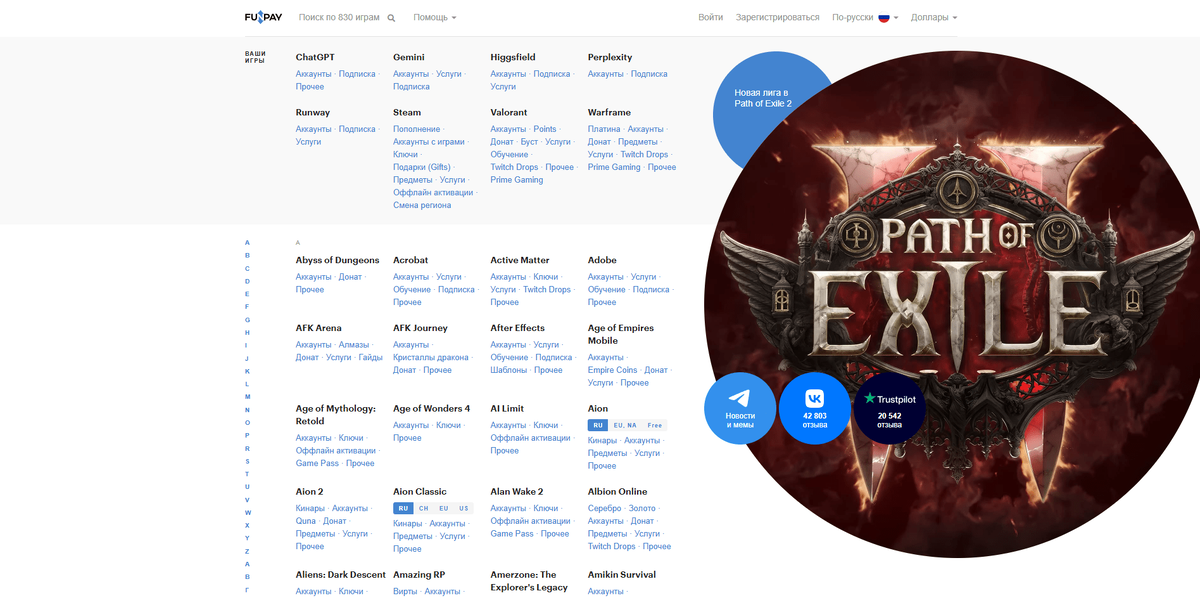
Task: Click the Russian flag icon
Action: [884, 17]
